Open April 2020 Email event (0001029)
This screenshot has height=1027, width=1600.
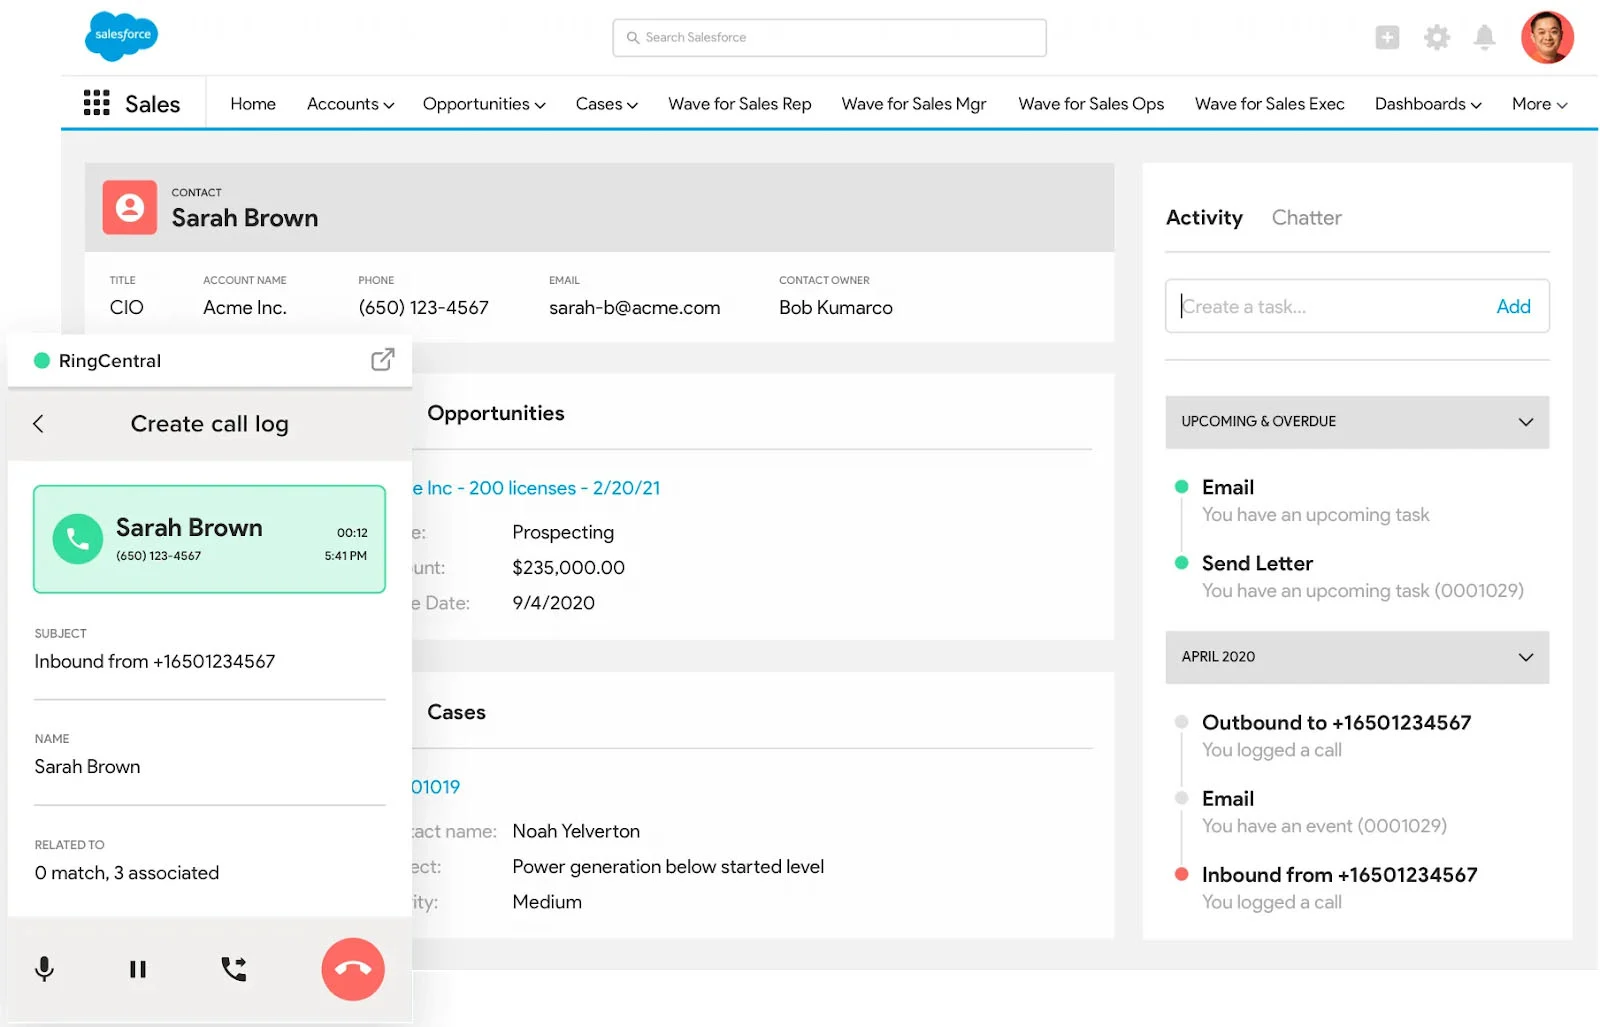pyautogui.click(x=1228, y=798)
